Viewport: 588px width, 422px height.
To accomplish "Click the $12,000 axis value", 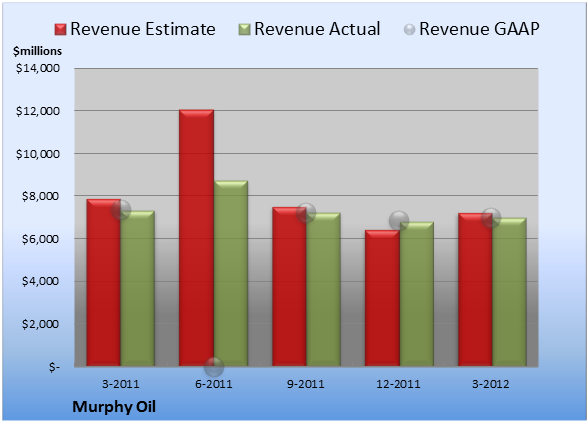I will 38,111.
